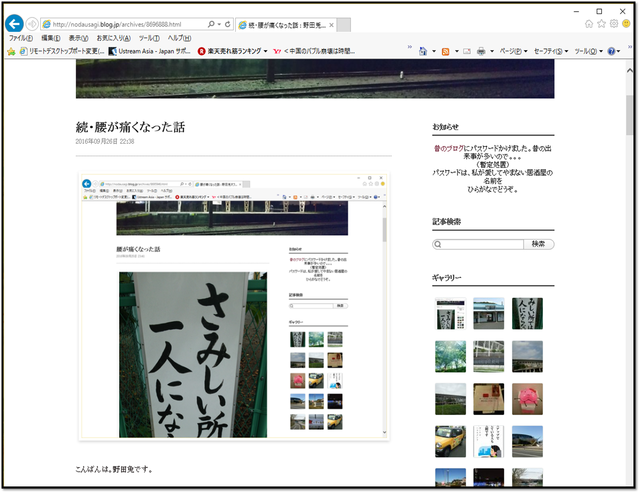Open the ツール(O) command bar dropdown

click(589, 51)
